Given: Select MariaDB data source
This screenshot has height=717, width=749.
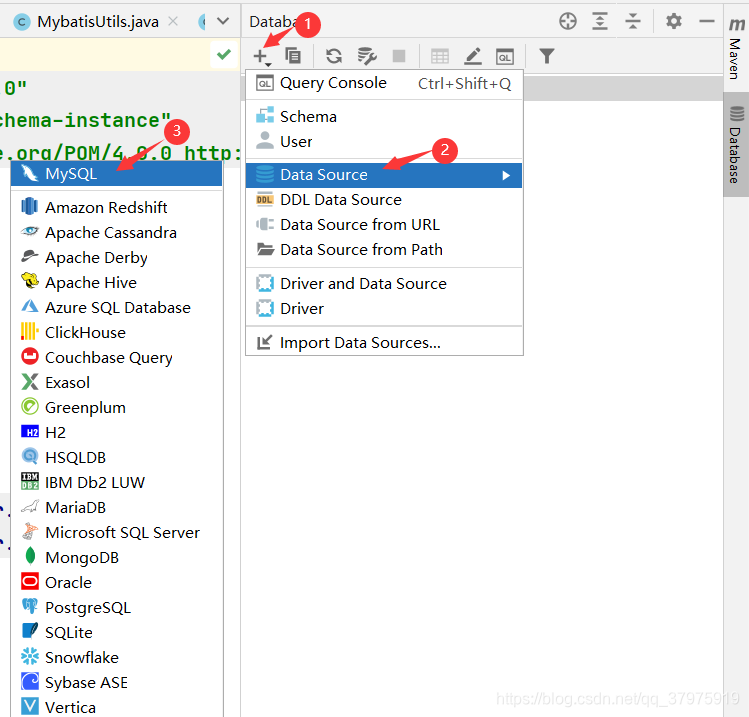Looking at the screenshot, I should pyautogui.click(x=117, y=508).
